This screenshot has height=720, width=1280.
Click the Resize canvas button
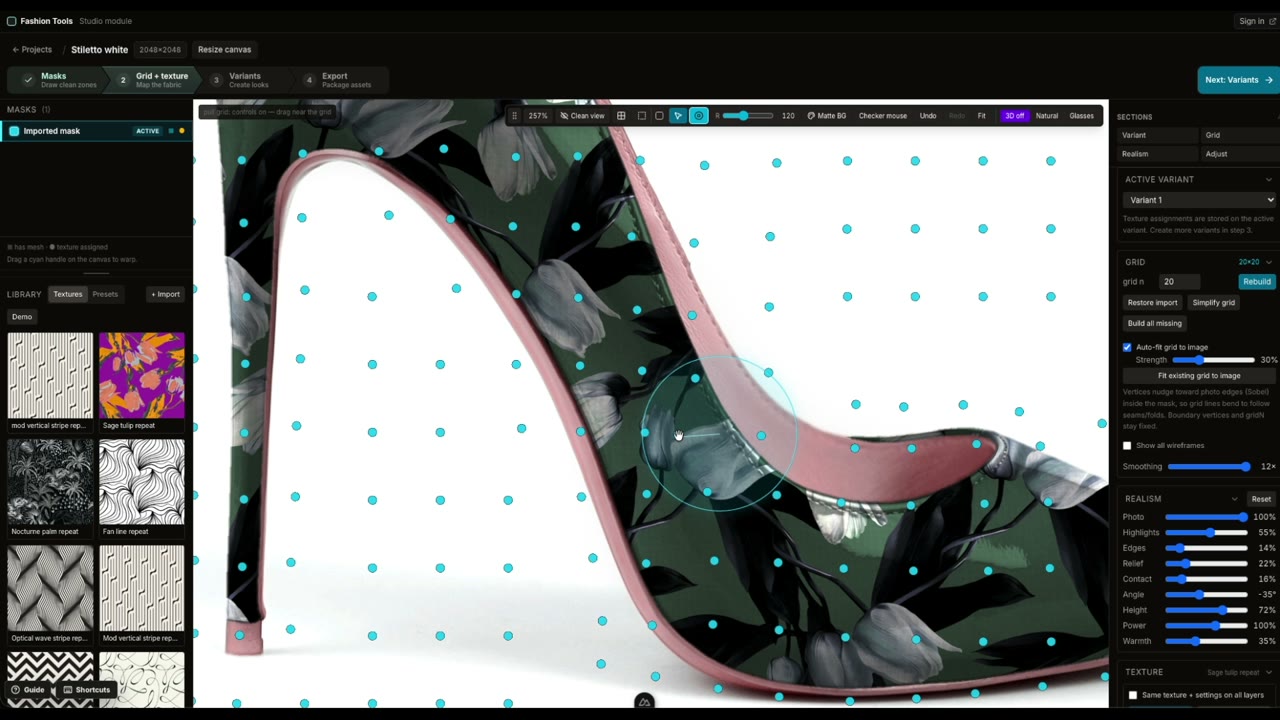[x=224, y=50]
